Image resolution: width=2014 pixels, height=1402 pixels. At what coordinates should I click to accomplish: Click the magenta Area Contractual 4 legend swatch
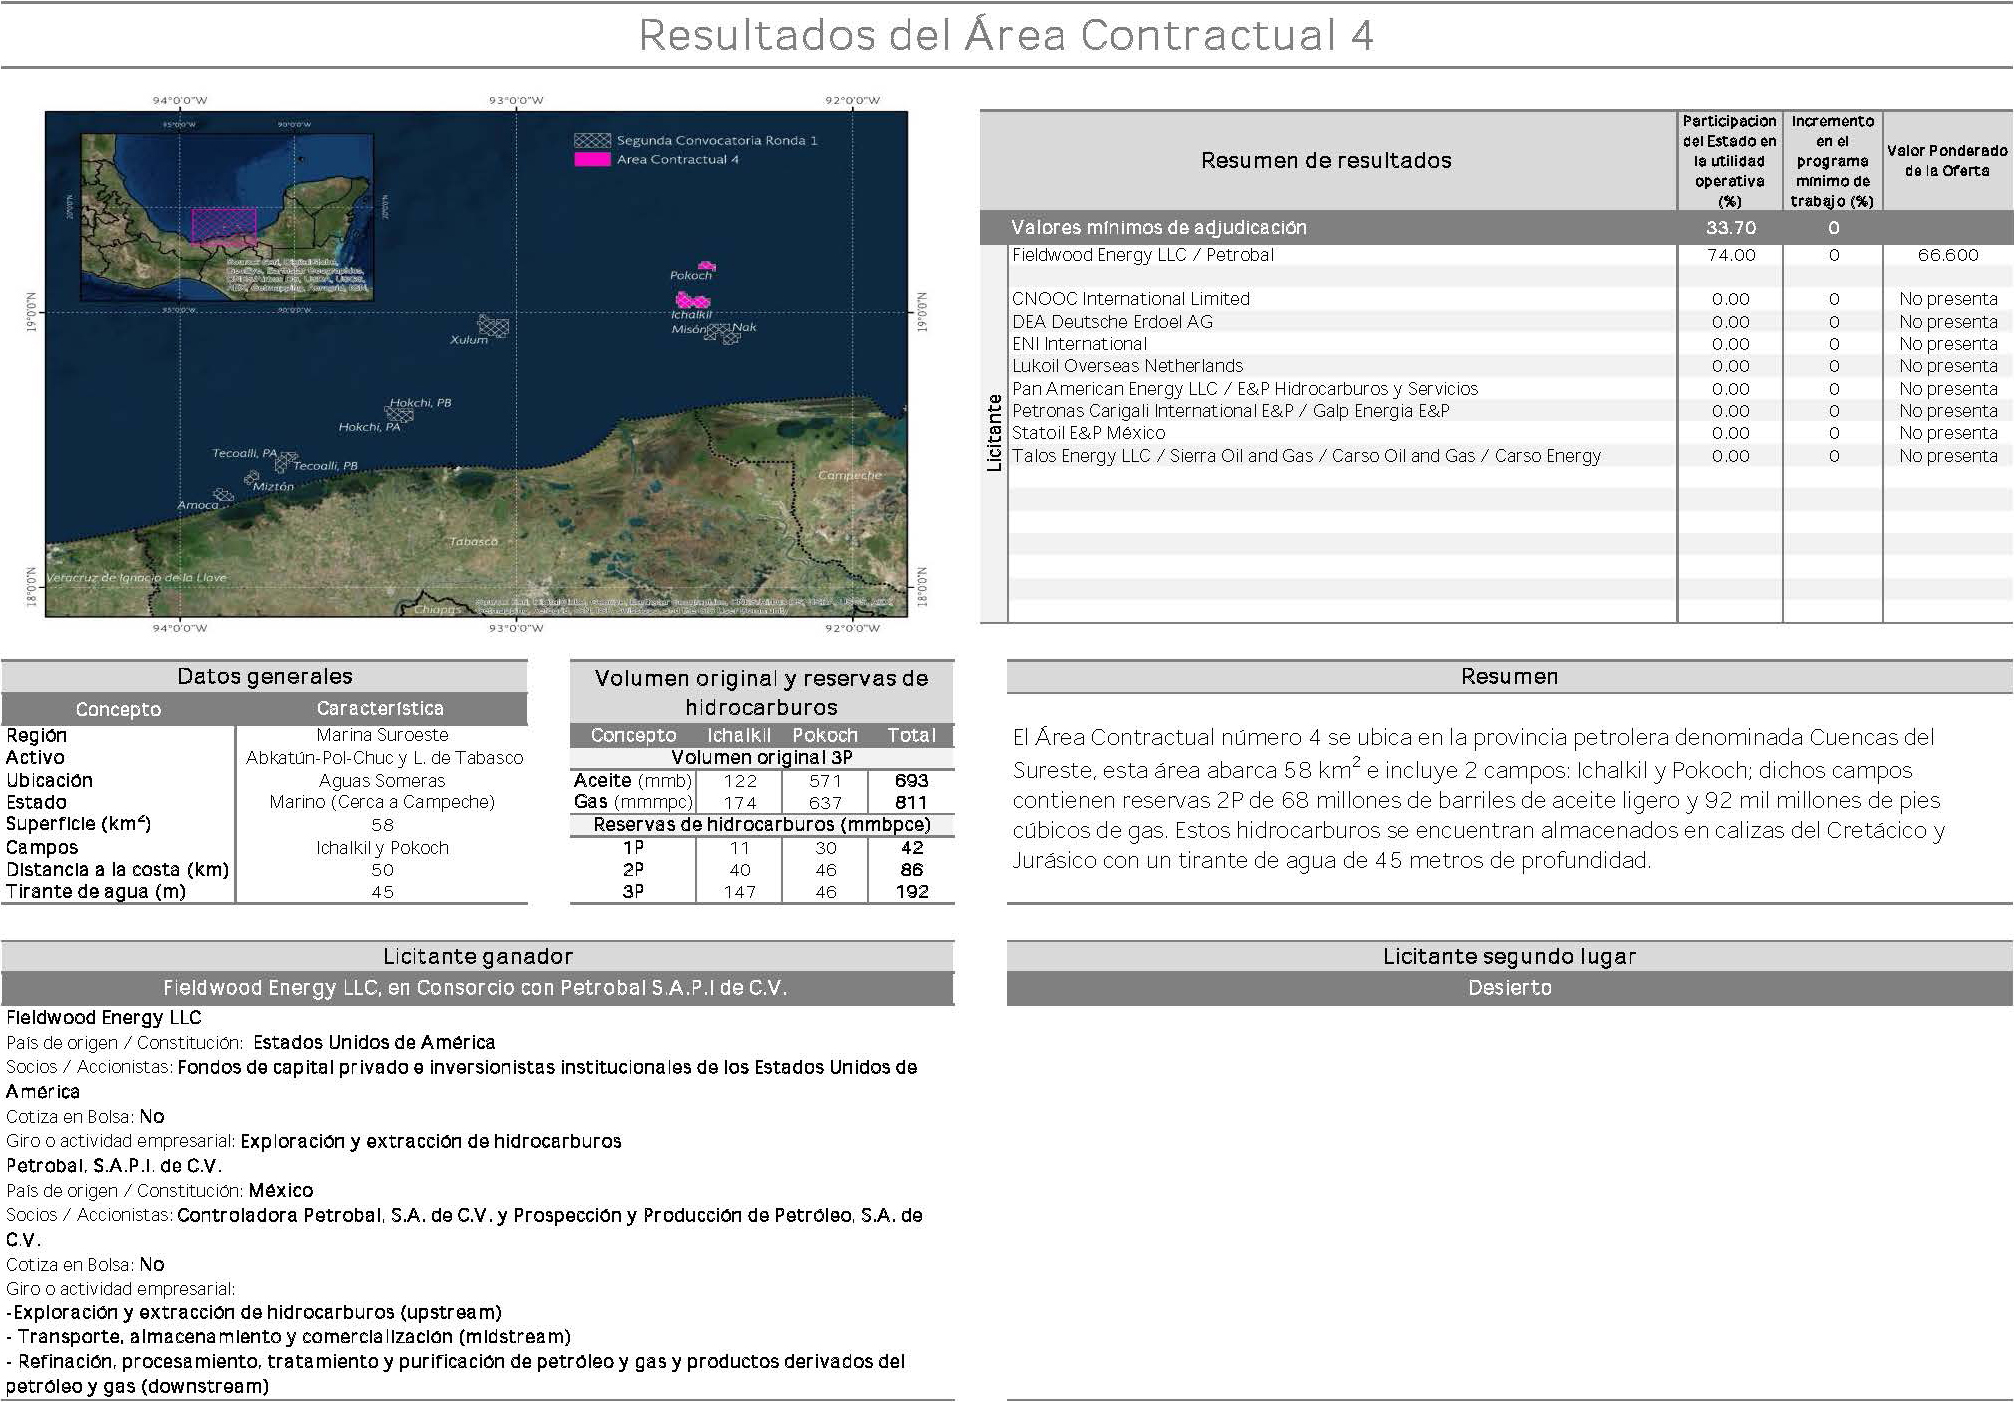(x=592, y=160)
